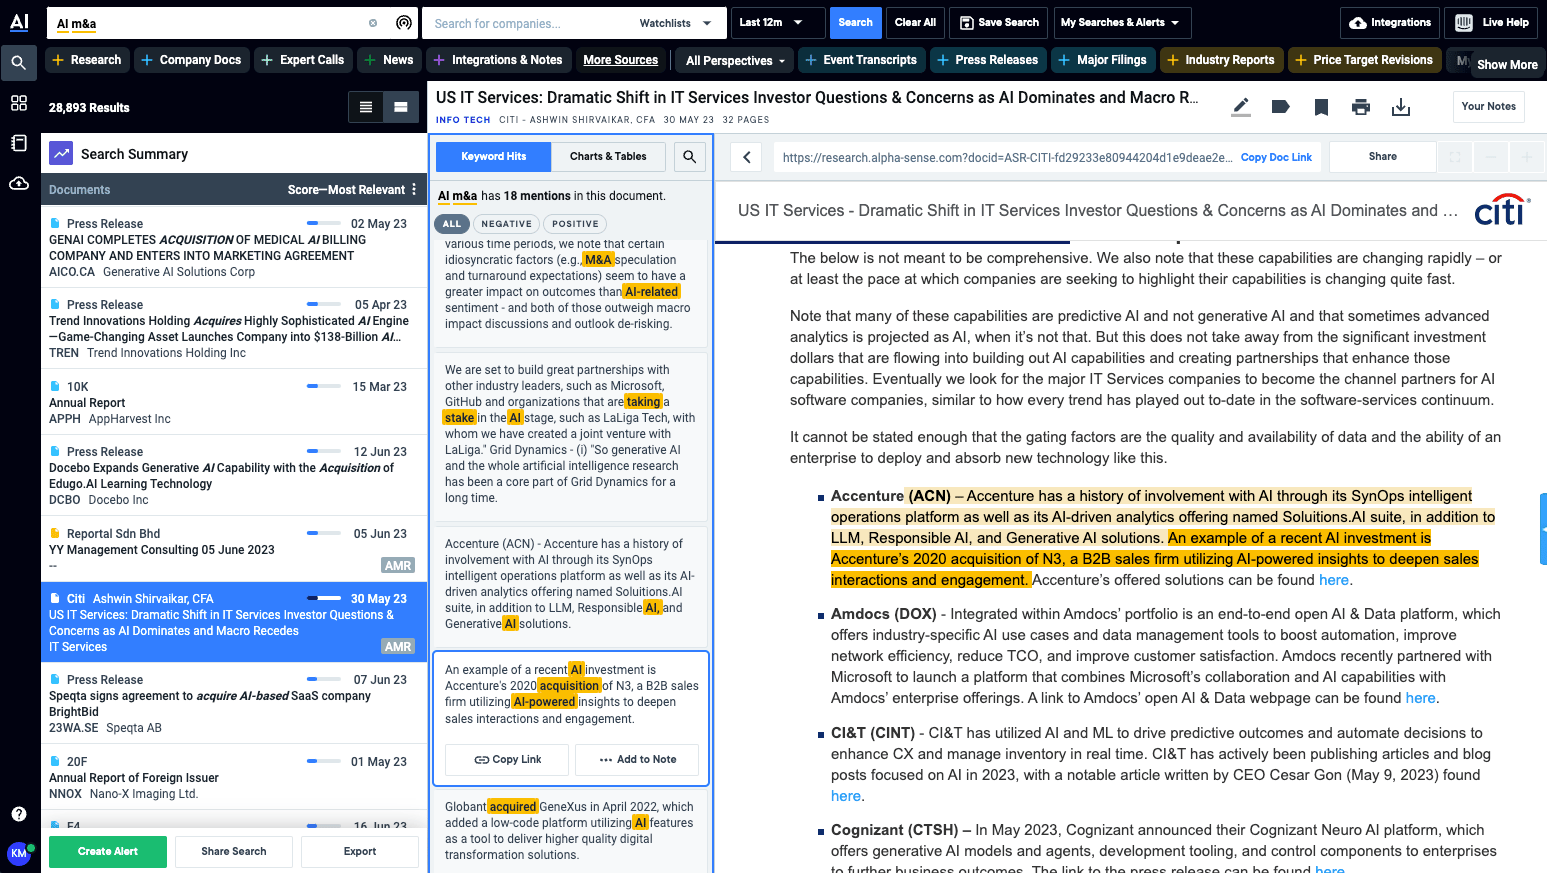
Task: Download the document using the download icon
Action: coord(1402,107)
